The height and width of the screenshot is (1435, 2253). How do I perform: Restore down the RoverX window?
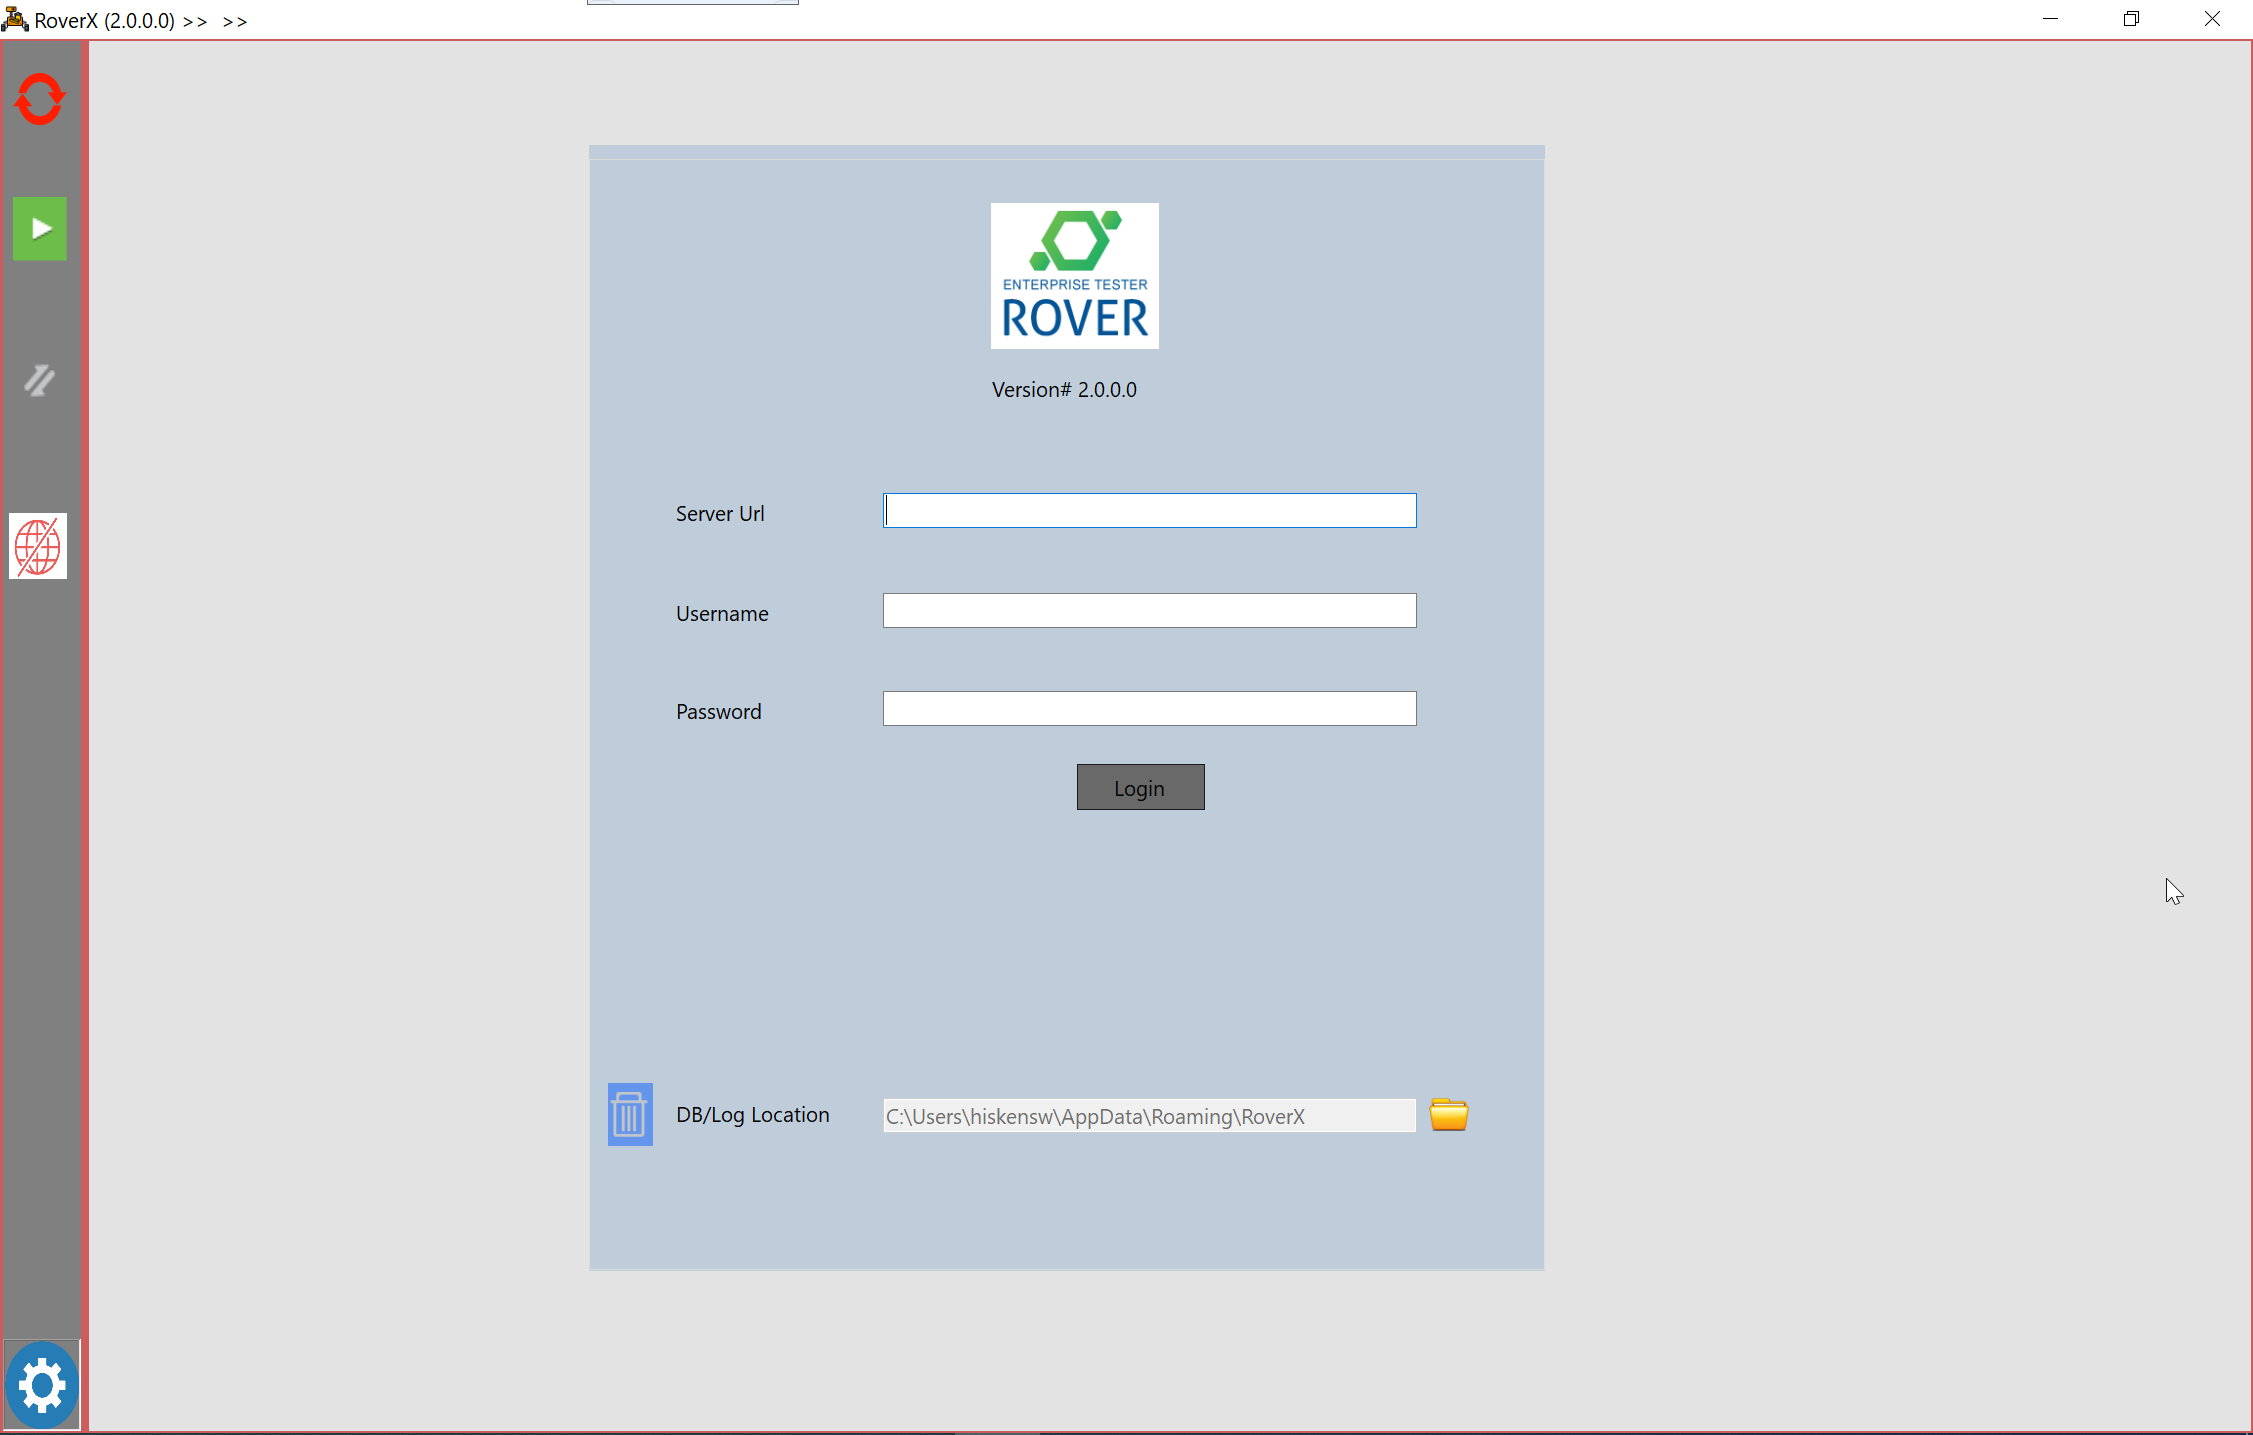(2131, 19)
